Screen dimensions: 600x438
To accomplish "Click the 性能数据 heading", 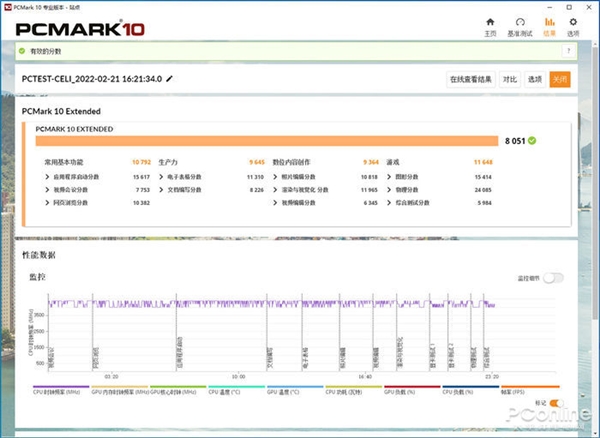I will pyautogui.click(x=39, y=255).
